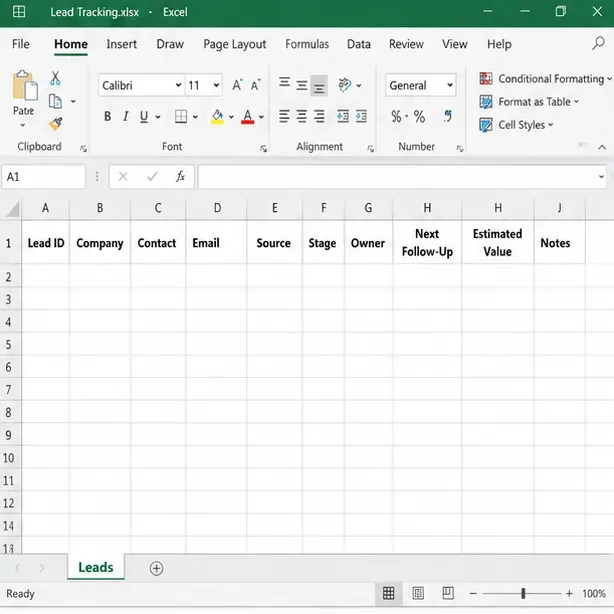Apply yellow fill color bucket
This screenshot has width=614, height=614.
(217, 117)
